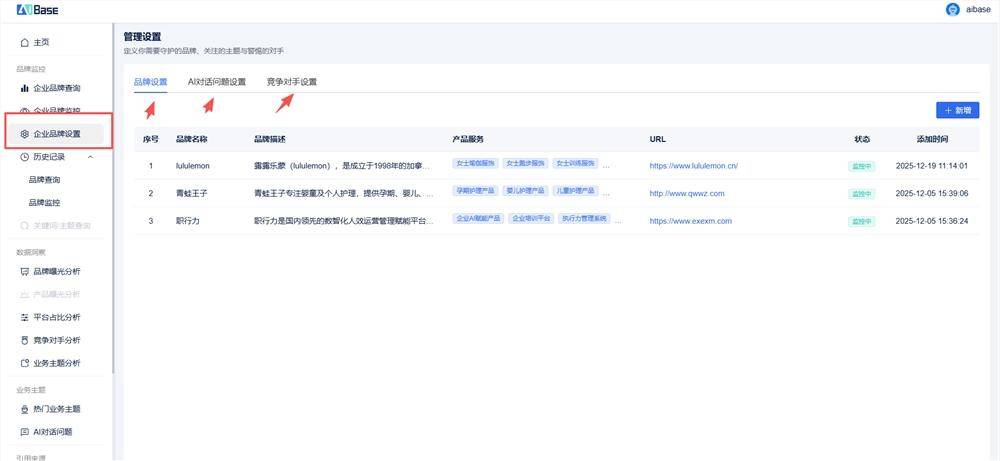
Task: Click the 添加时间 column header
Action: [932, 139]
